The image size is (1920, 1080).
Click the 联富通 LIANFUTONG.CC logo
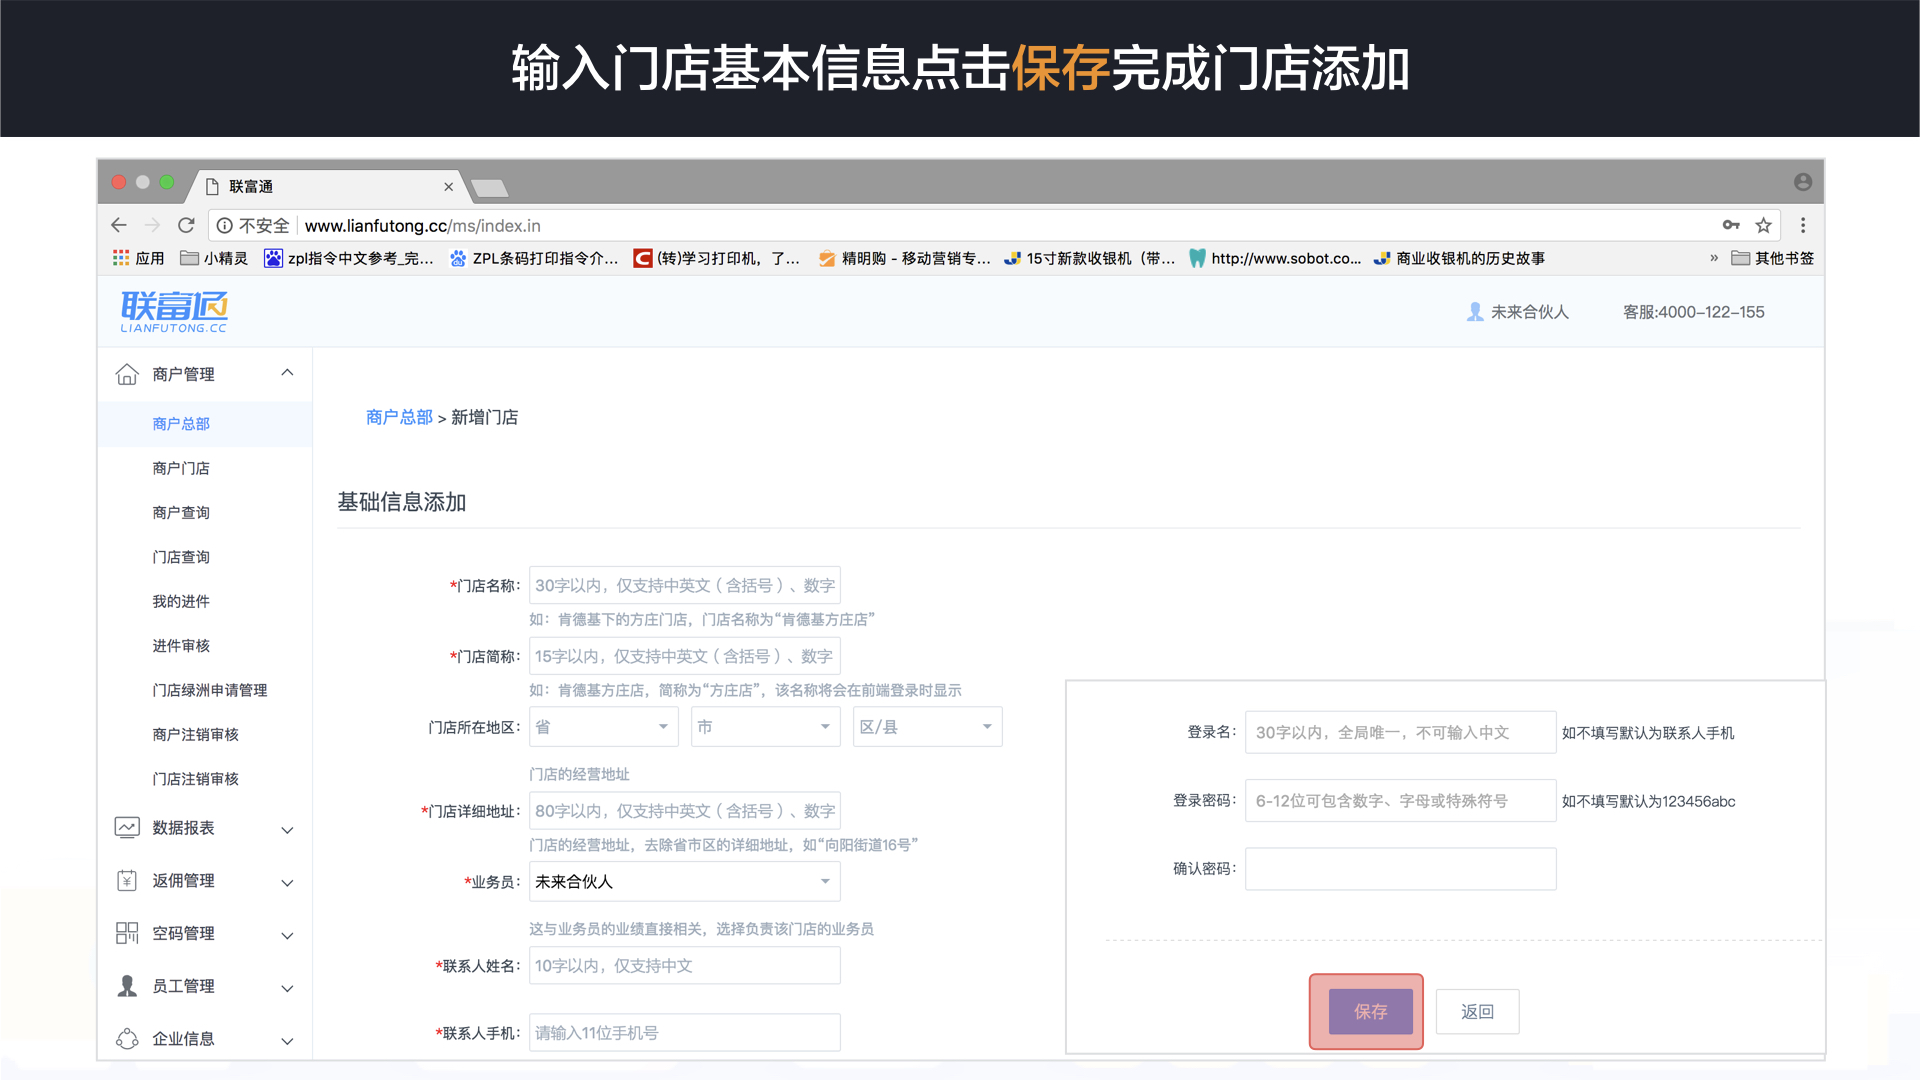click(174, 311)
